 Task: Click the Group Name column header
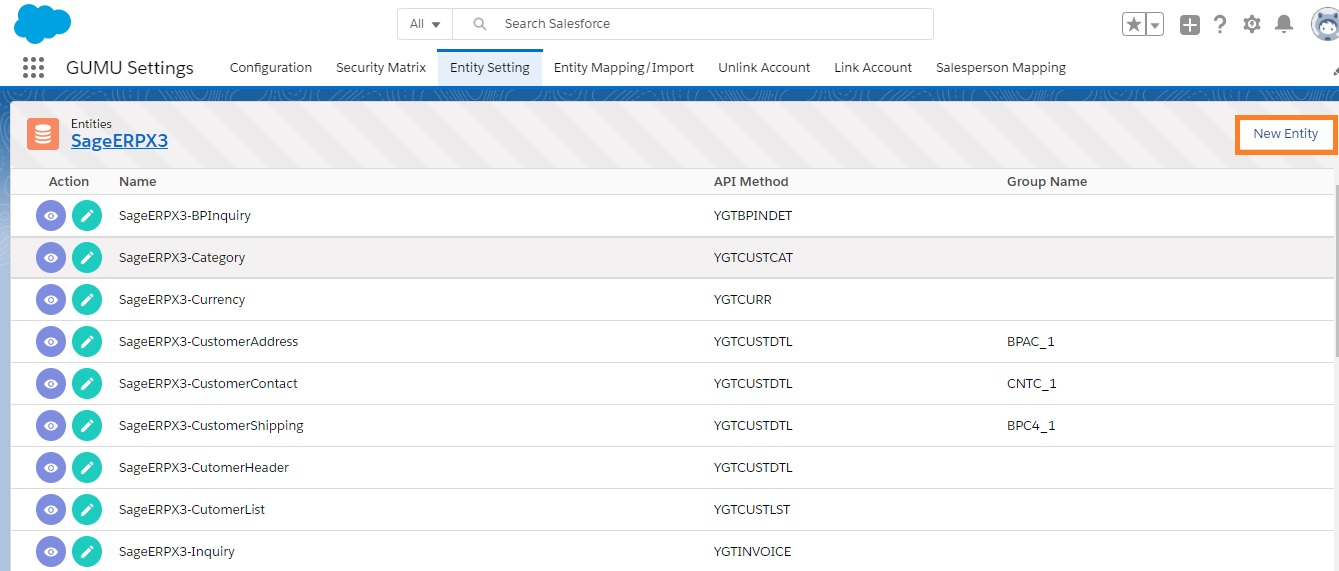pos(1047,181)
